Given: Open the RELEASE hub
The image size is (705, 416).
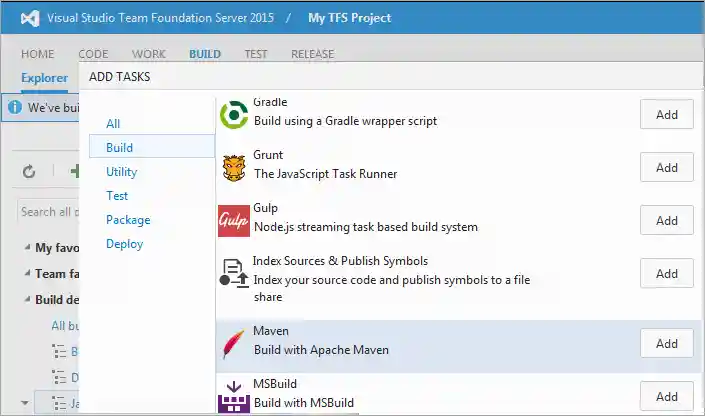Looking at the screenshot, I should [x=312, y=54].
